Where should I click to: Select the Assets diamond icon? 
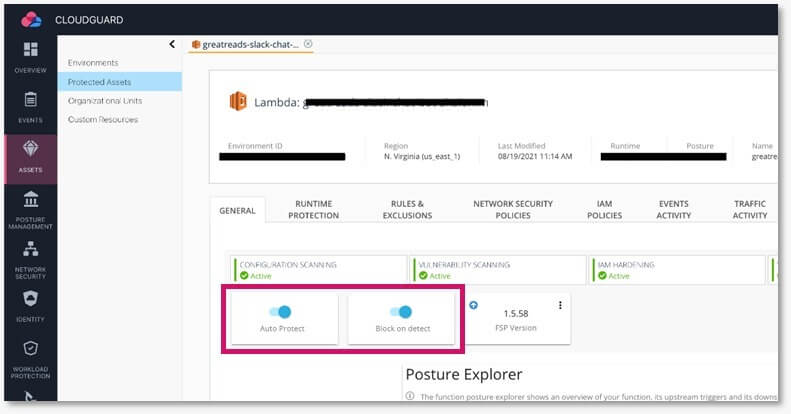30,149
